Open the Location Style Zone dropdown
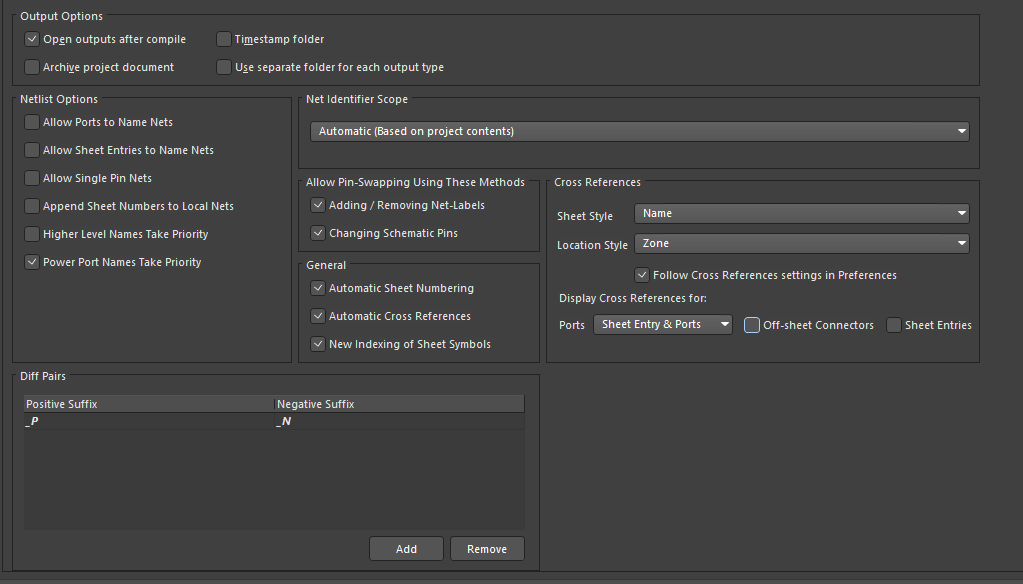This screenshot has width=1023, height=584. pyautogui.click(x=802, y=243)
